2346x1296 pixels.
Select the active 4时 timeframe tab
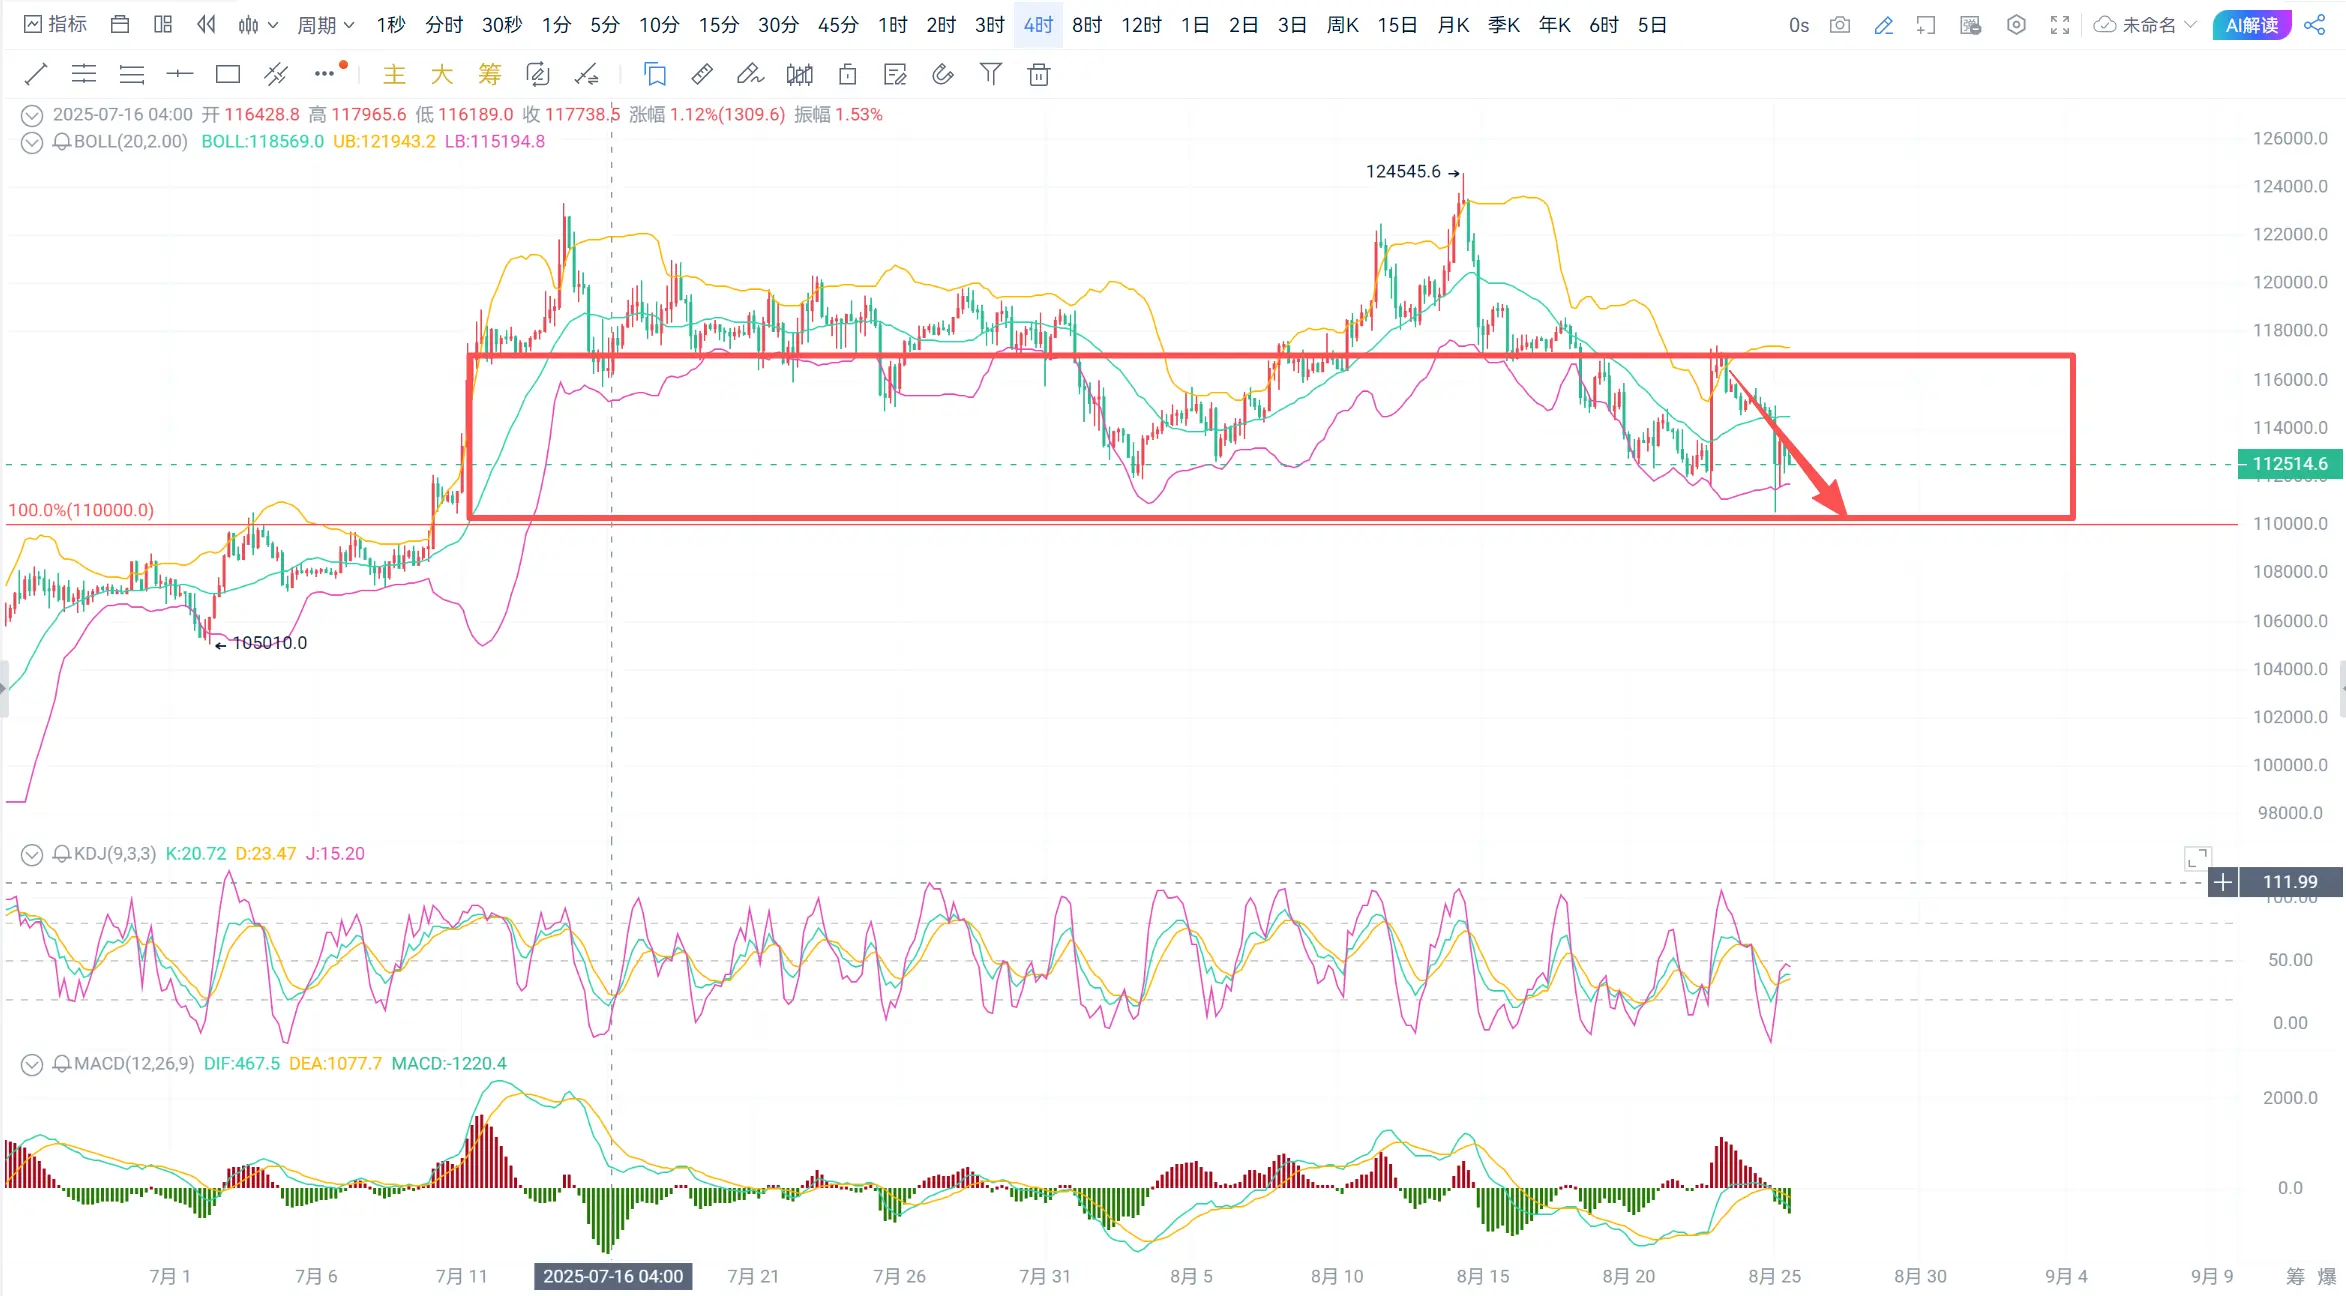click(1038, 25)
